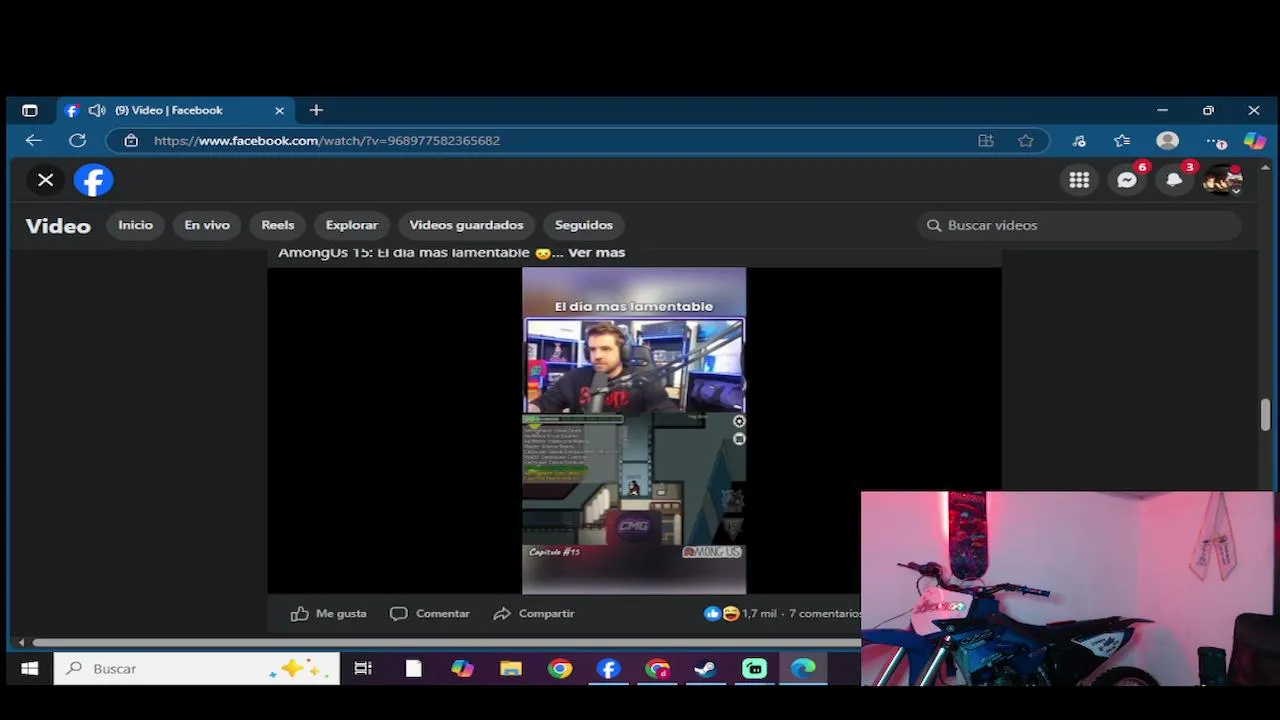Open the 7 comentarios link

pos(825,613)
